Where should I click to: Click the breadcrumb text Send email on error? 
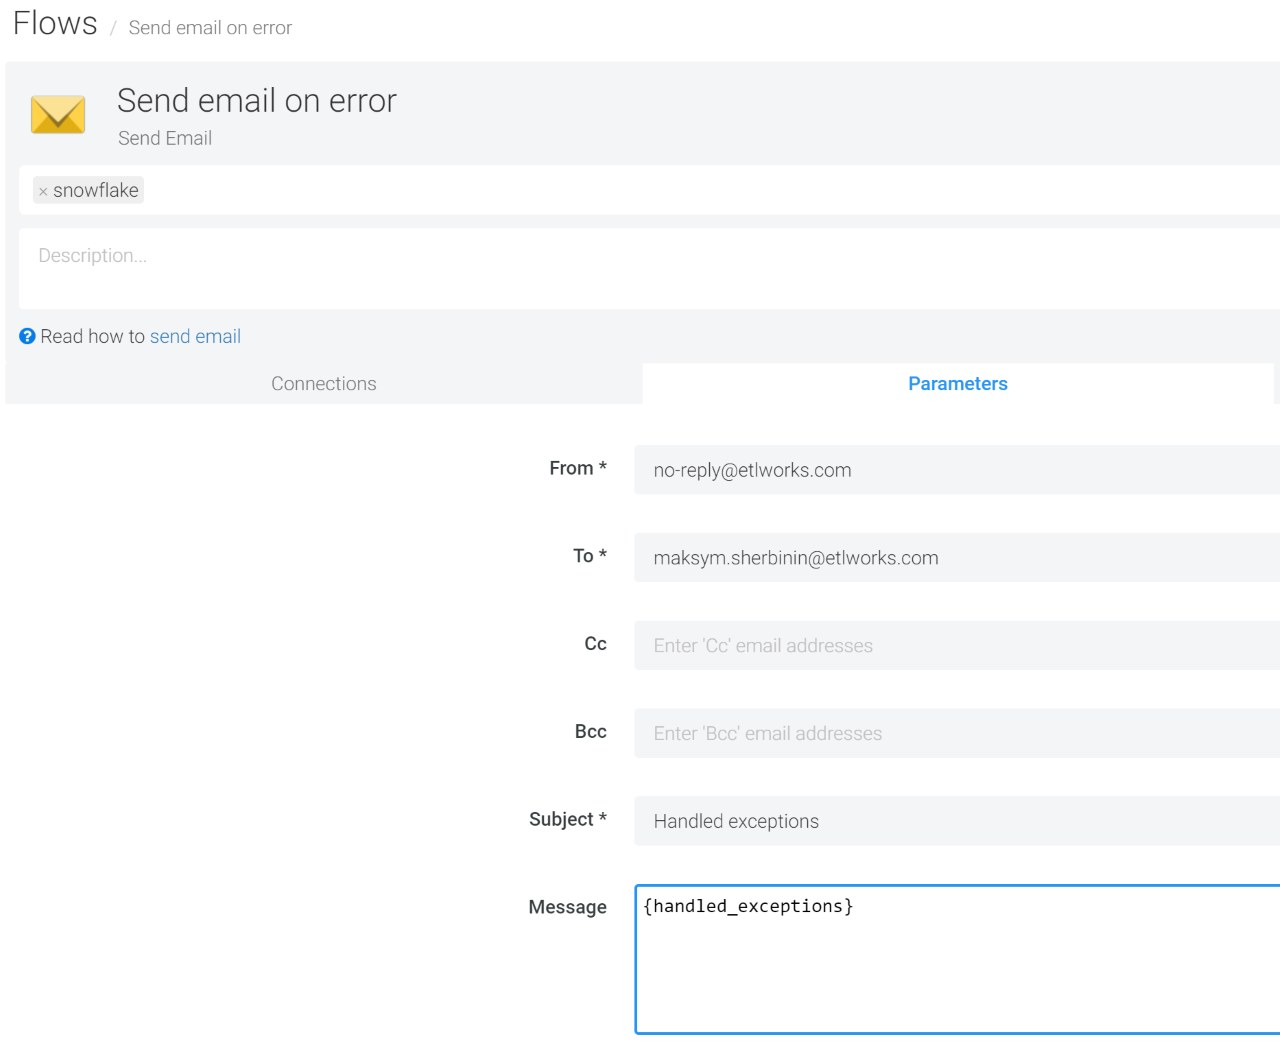pyautogui.click(x=210, y=28)
